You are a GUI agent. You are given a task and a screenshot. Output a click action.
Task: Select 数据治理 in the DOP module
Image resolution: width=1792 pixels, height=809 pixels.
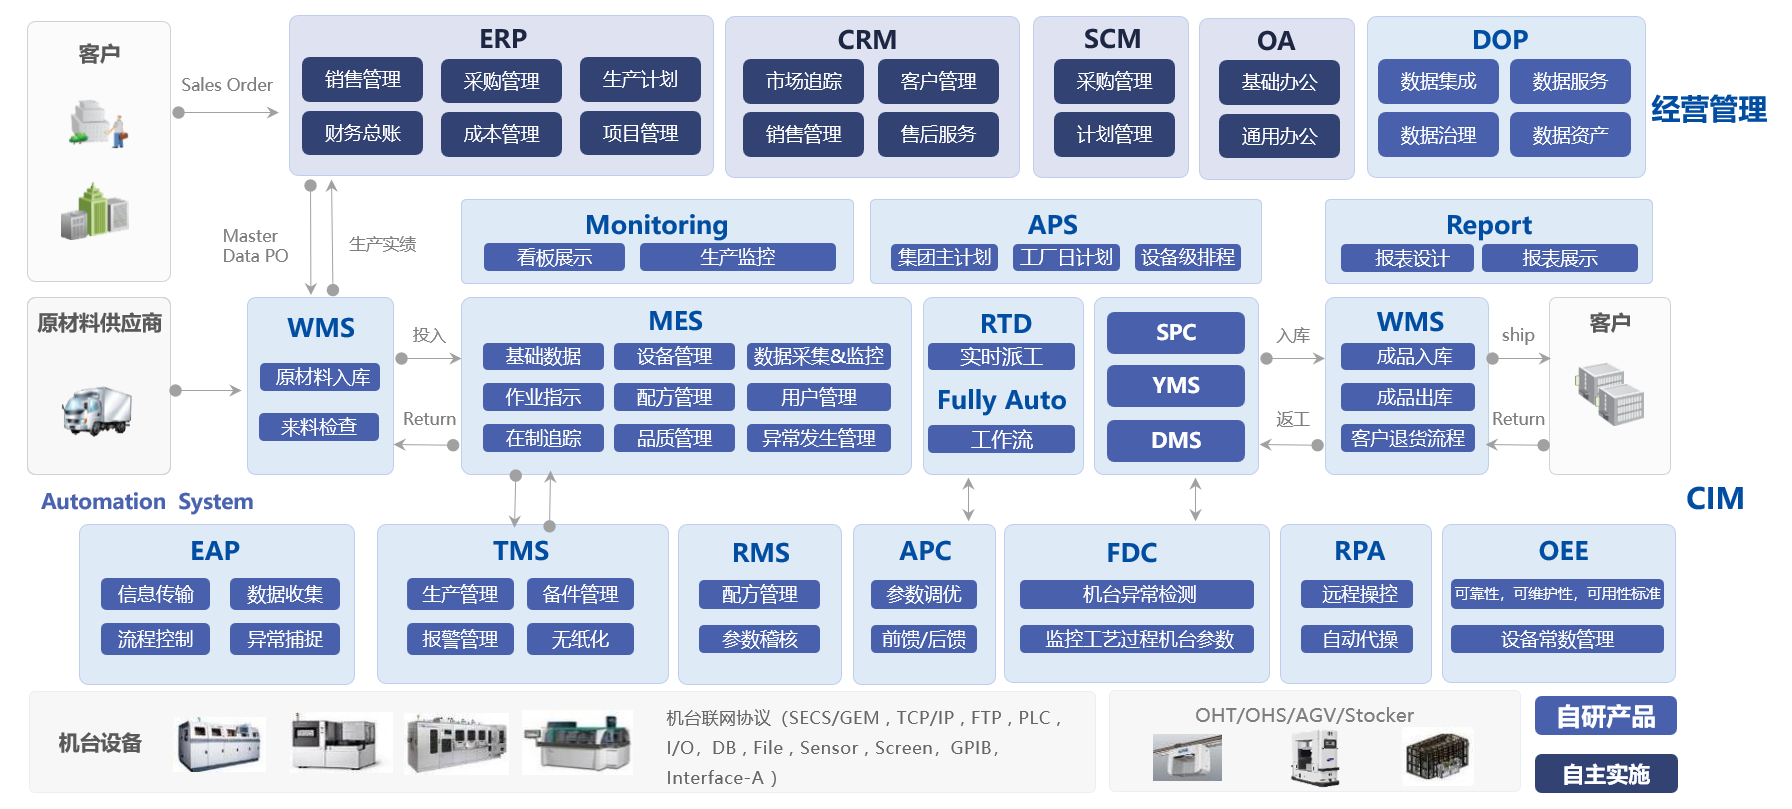(1437, 135)
